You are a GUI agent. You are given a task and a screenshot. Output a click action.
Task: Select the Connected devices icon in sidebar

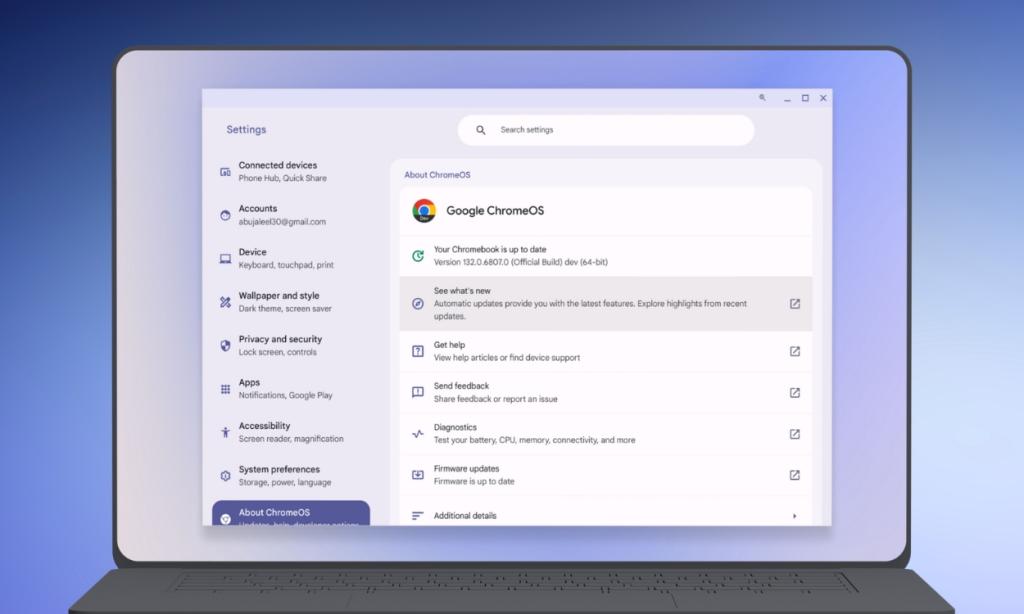point(225,170)
